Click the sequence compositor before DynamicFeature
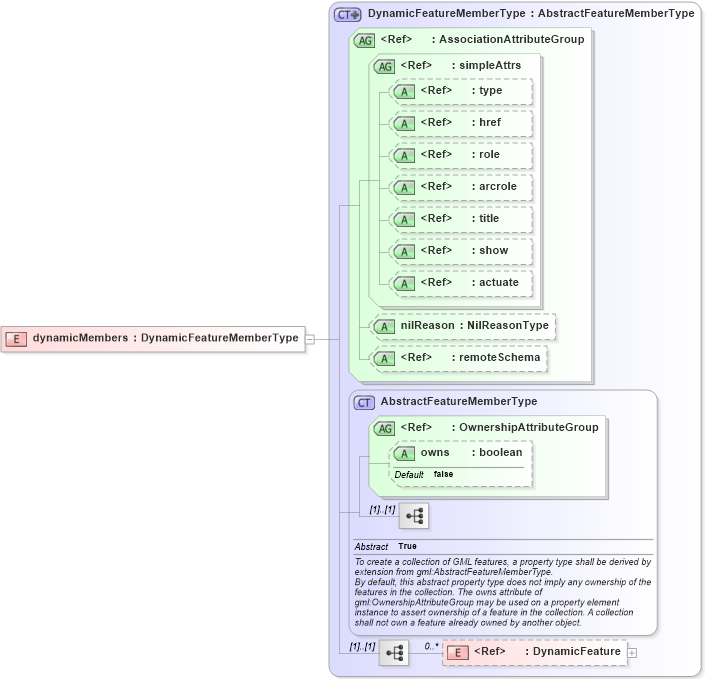The image size is (706, 679). 394,652
